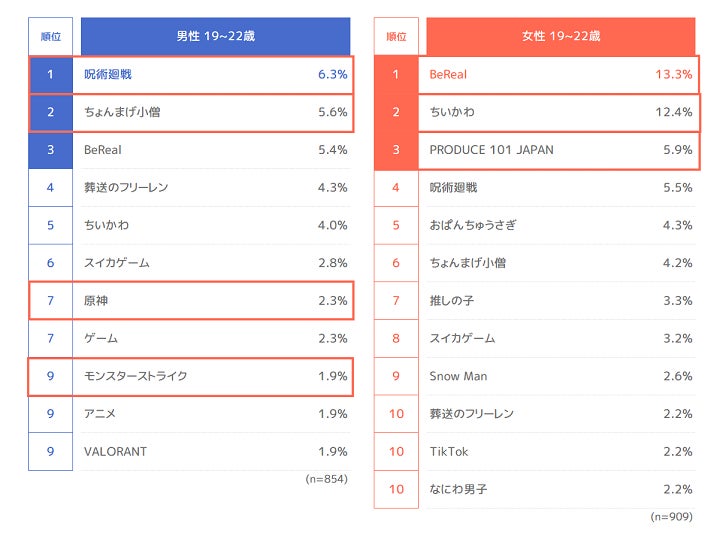The height and width of the screenshot is (539, 720).
Task: Click the TikTok entry
Action: click(x=449, y=451)
